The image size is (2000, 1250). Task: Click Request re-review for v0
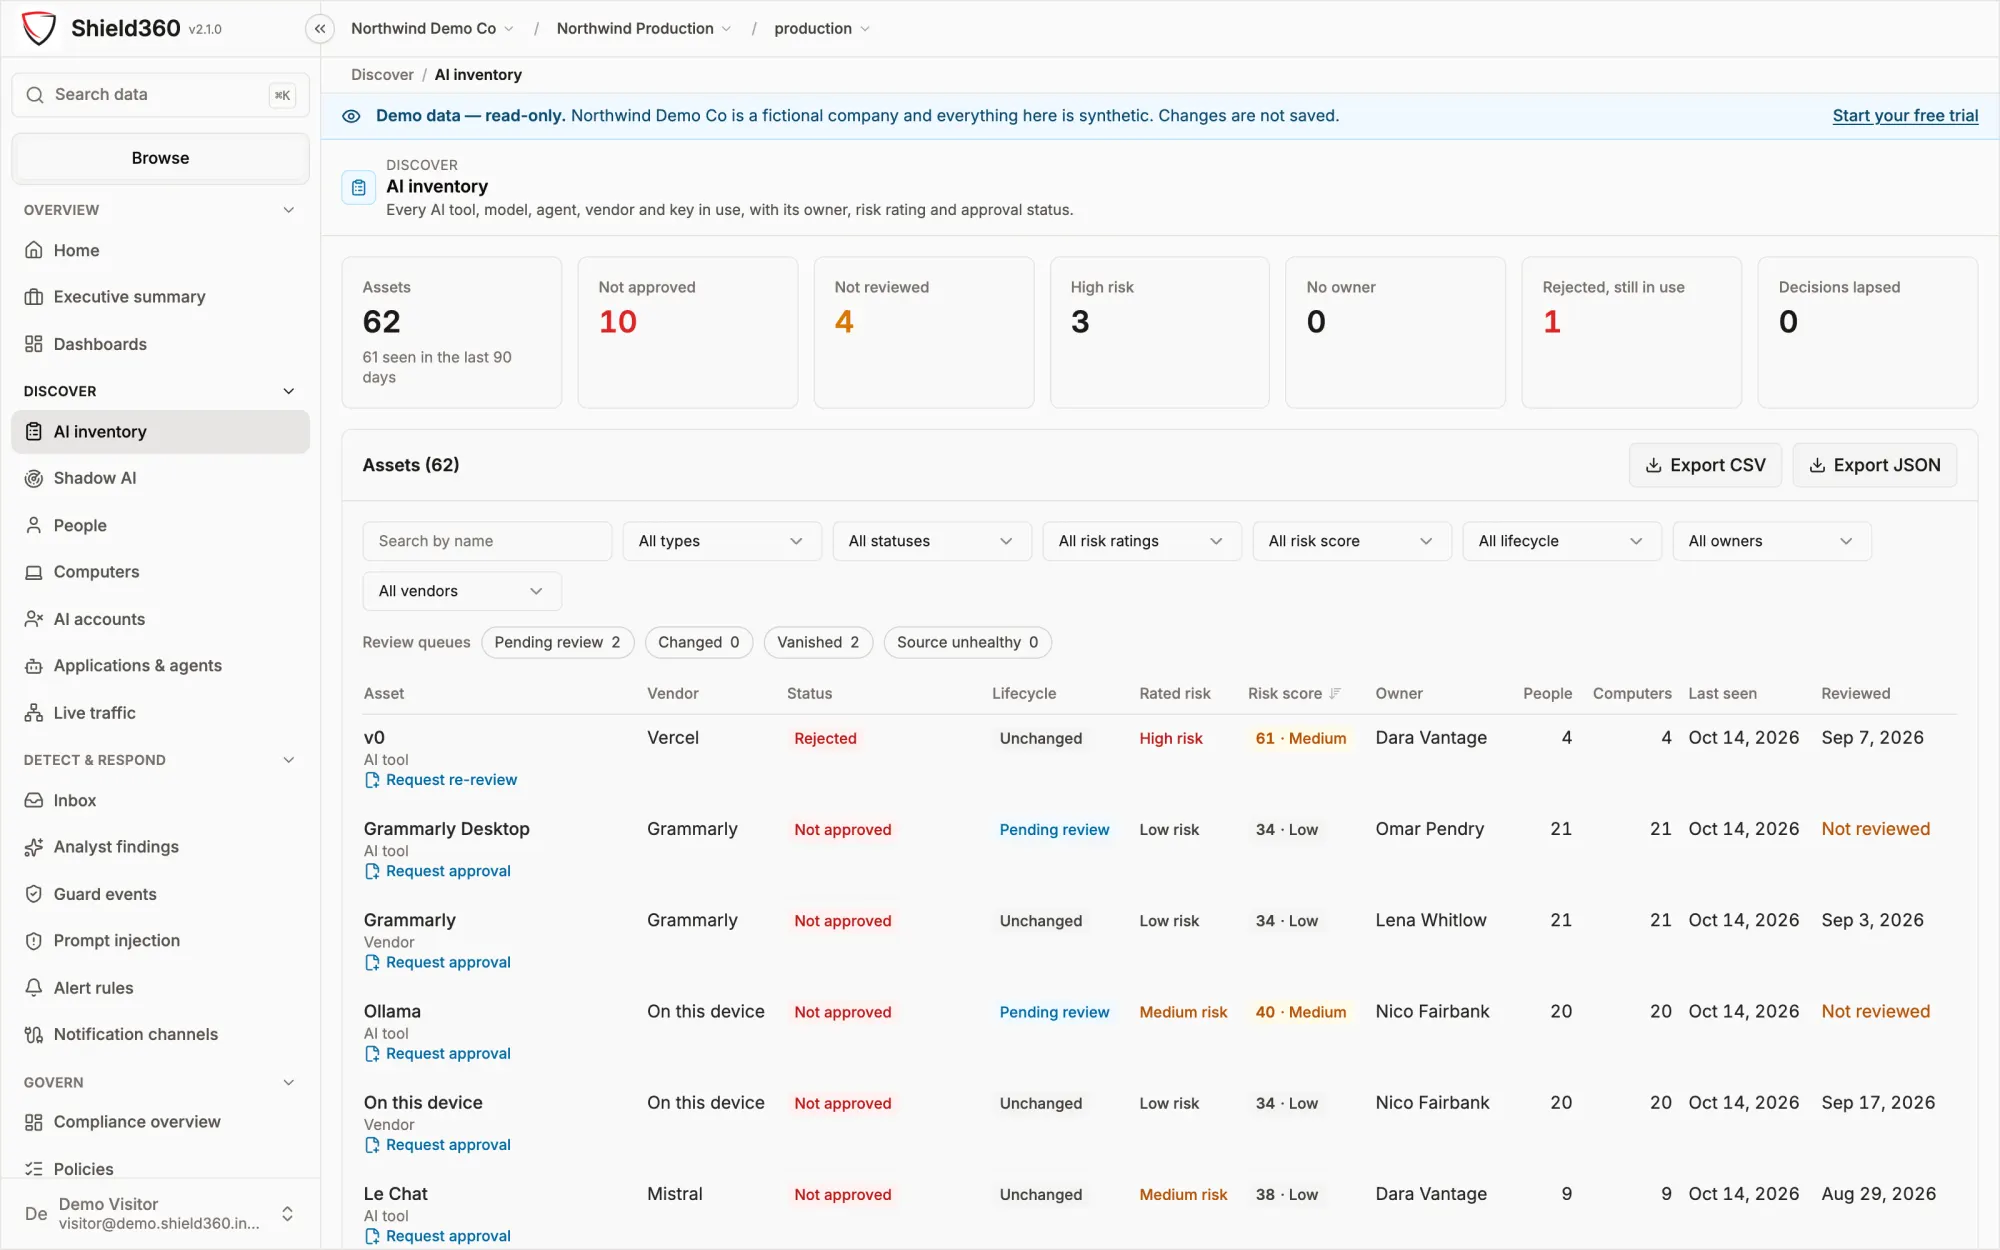pos(441,780)
